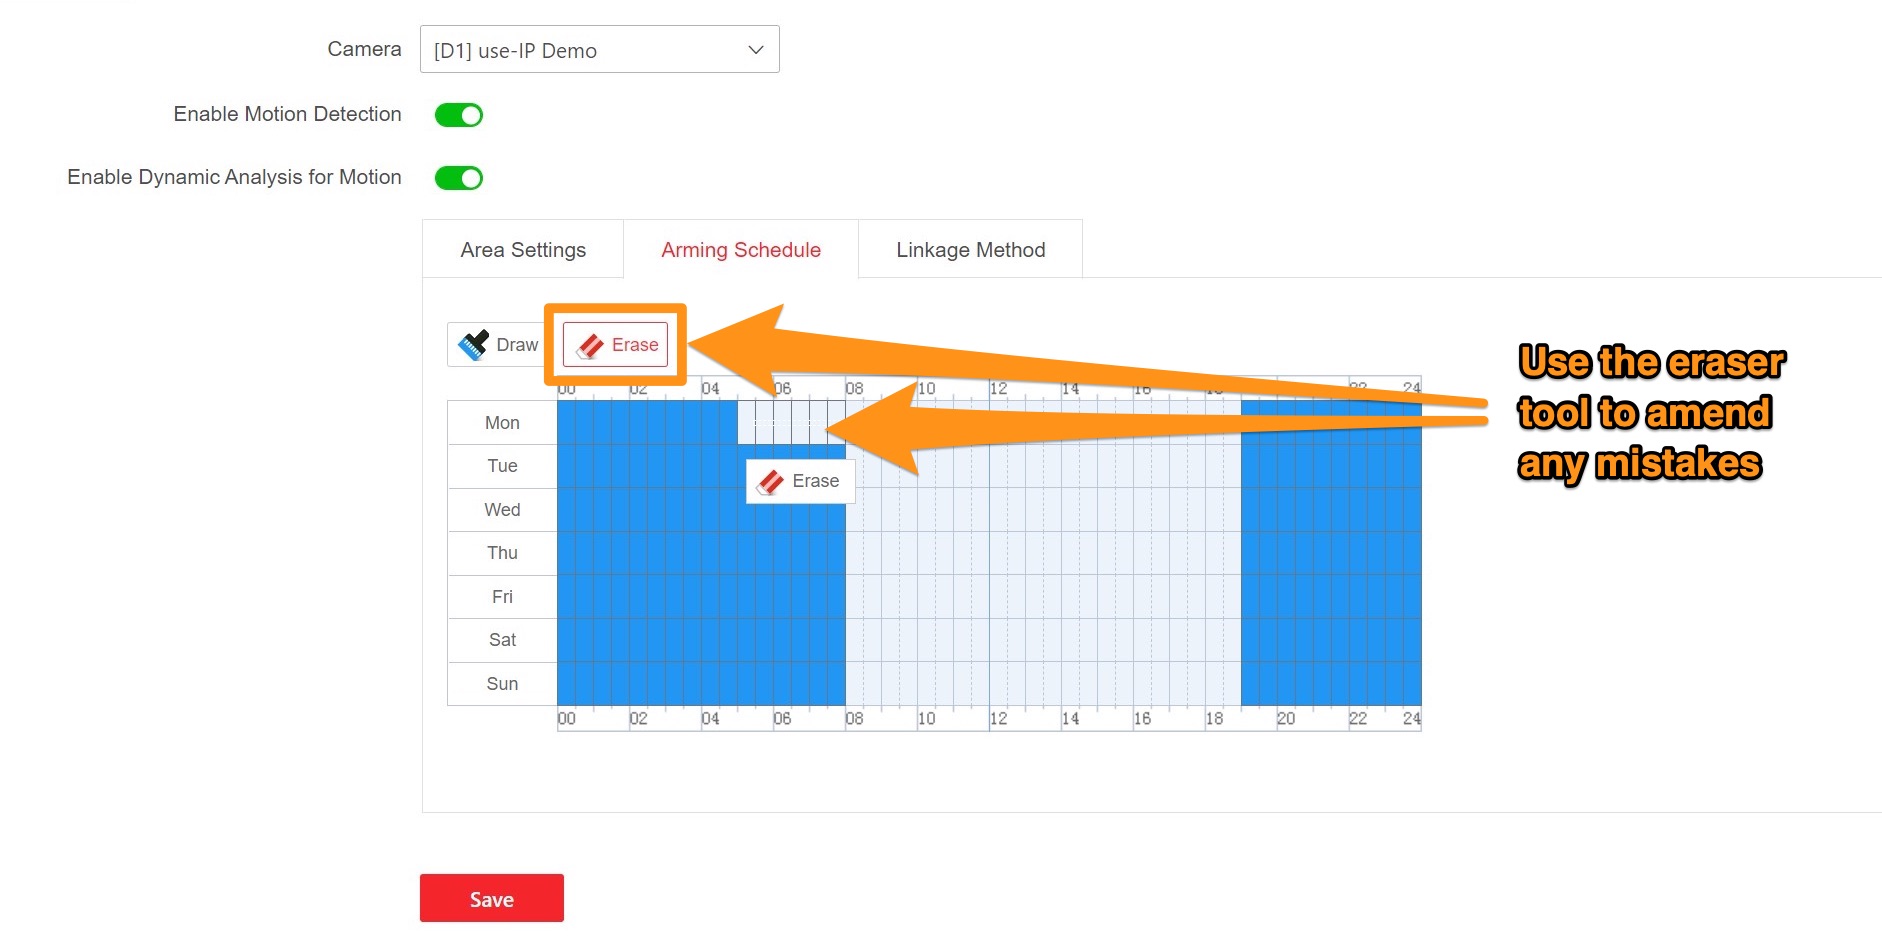
Task: Select the Arming Schedule tab
Action: (x=740, y=250)
